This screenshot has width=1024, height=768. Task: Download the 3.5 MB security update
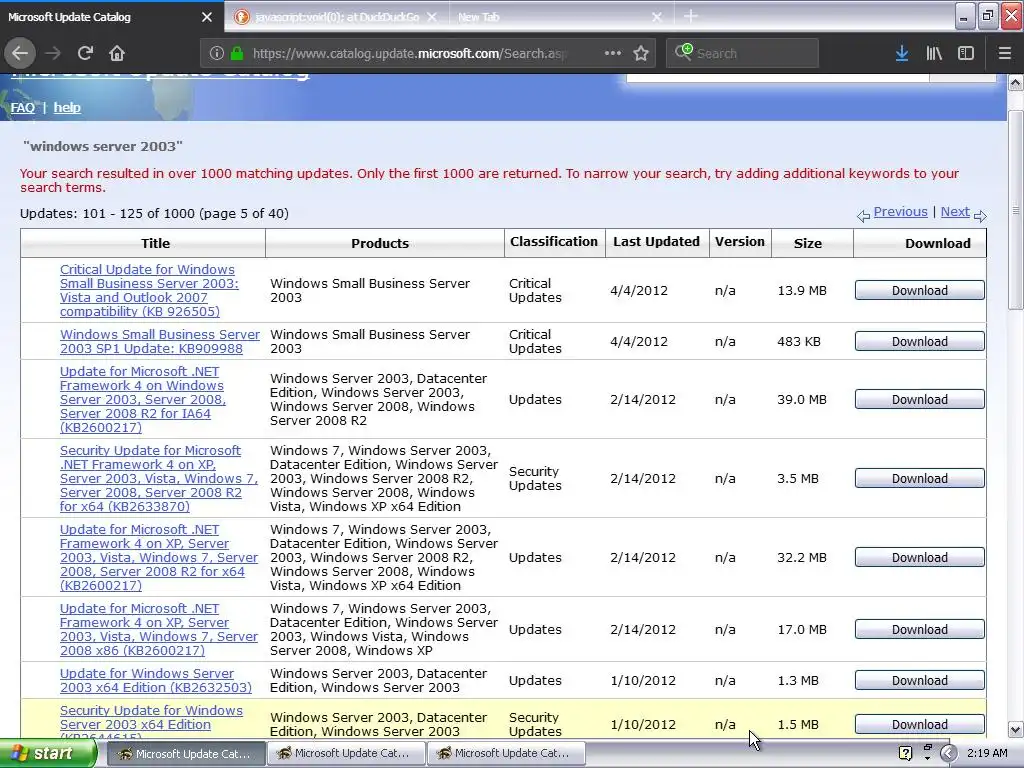pyautogui.click(x=920, y=479)
